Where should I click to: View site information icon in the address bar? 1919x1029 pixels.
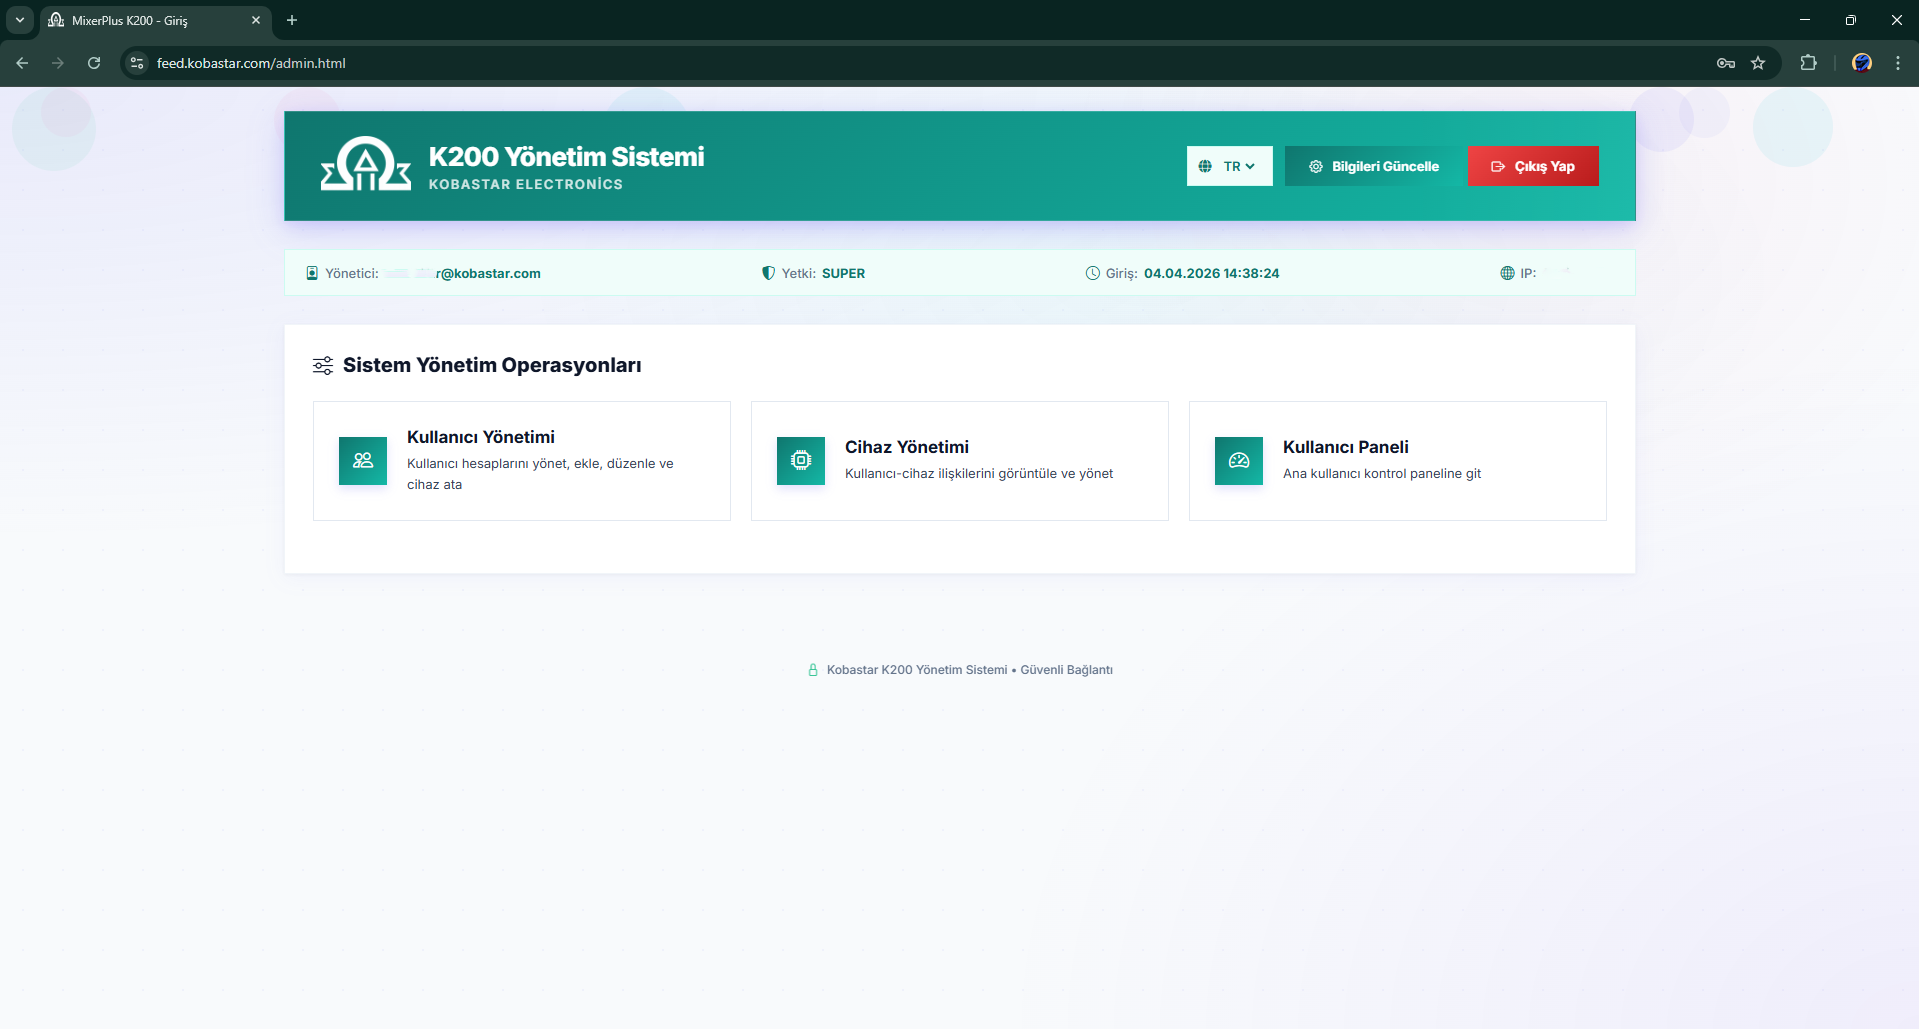pos(138,63)
